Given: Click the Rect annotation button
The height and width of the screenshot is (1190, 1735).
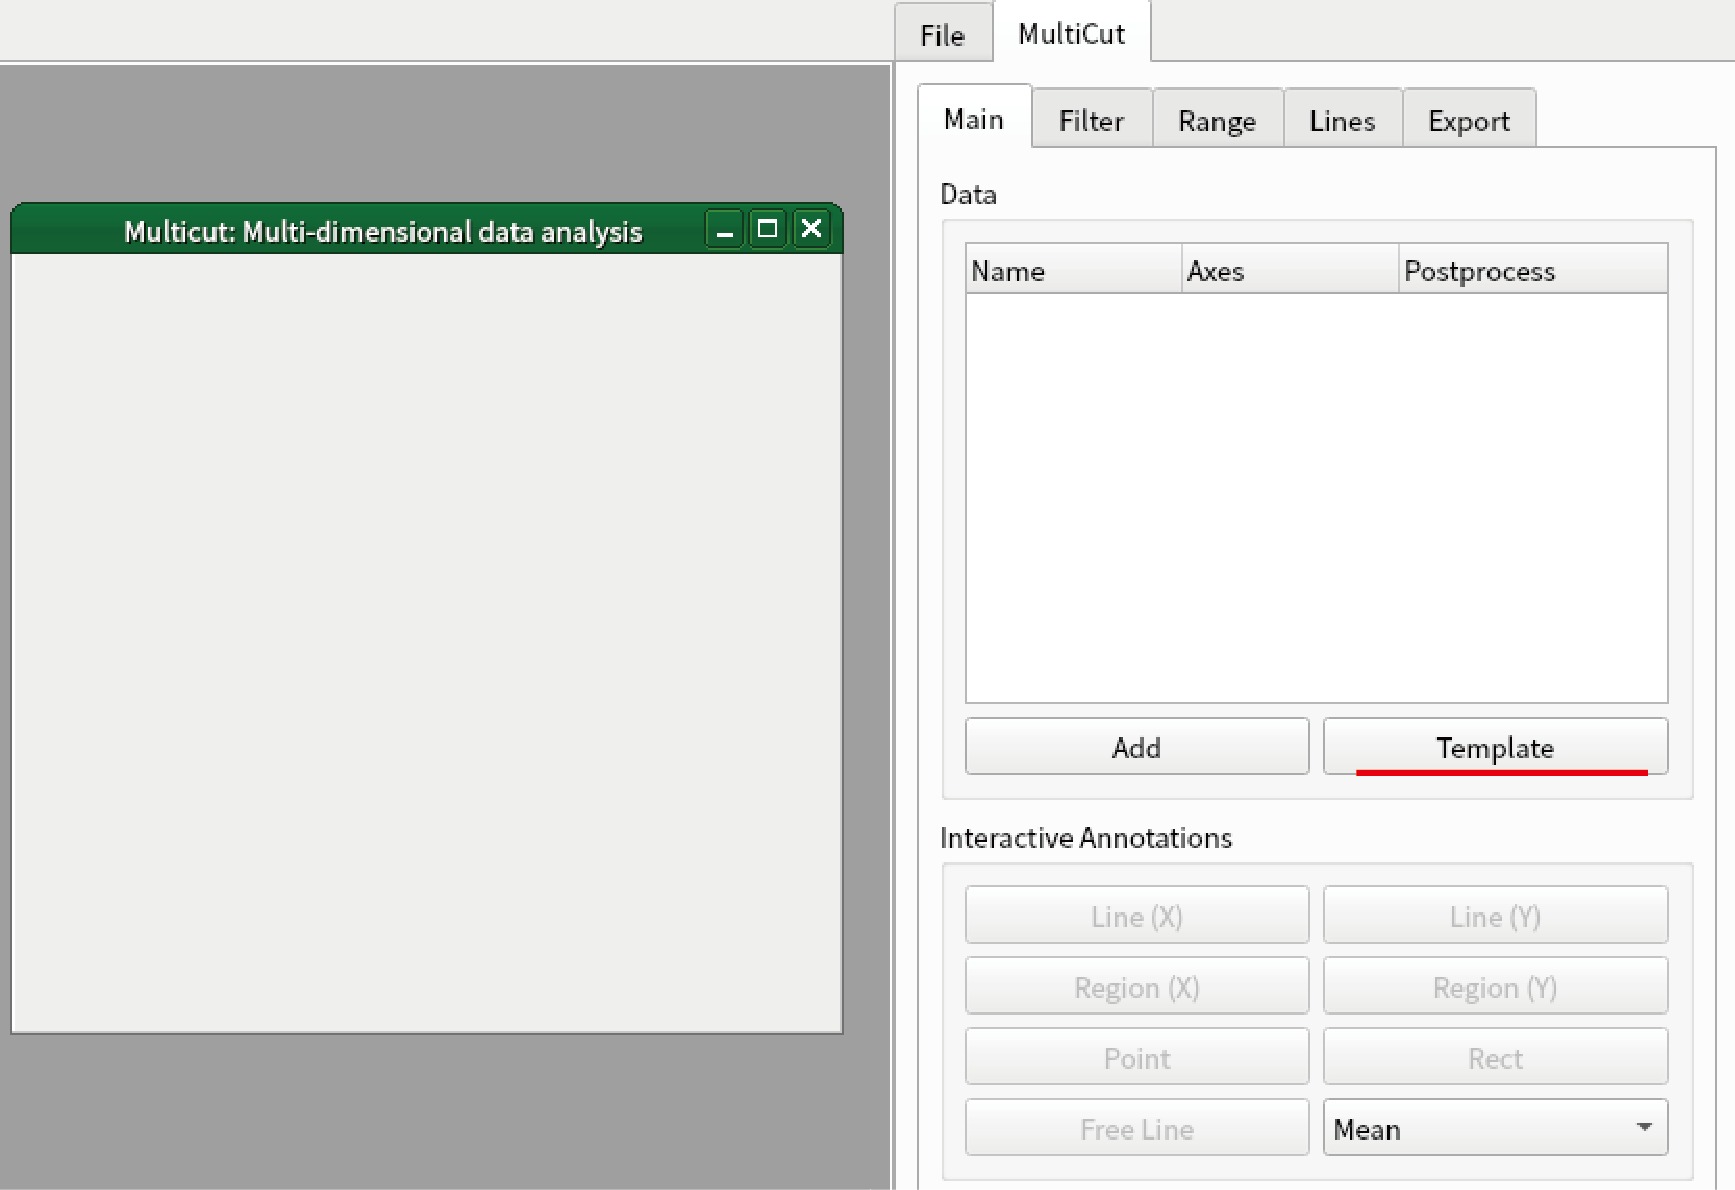Looking at the screenshot, I should pos(1495,1058).
